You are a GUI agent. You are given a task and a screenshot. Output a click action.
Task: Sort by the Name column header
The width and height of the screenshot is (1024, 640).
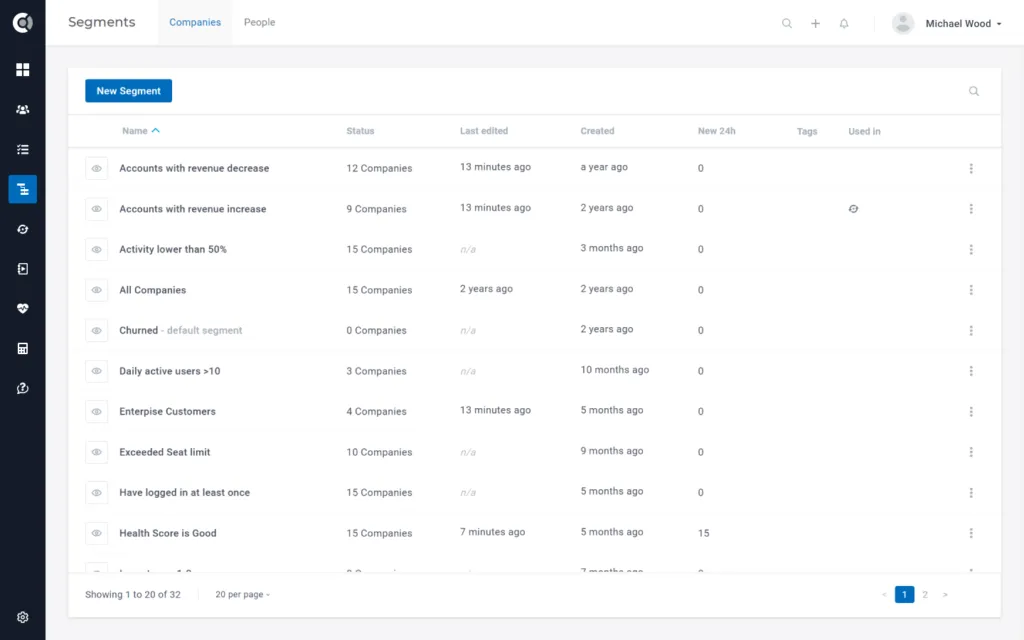tap(140, 131)
